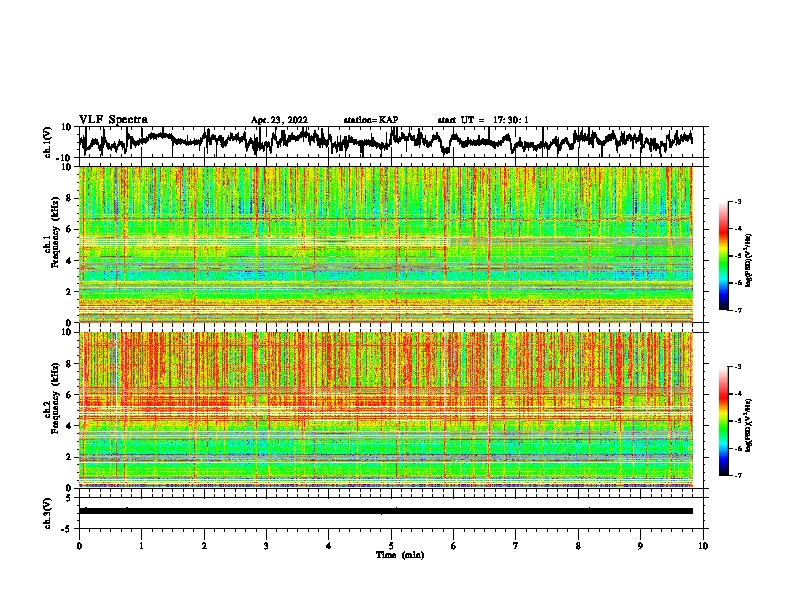
Task: Click time axis tick label "6"
Action: 453,546
